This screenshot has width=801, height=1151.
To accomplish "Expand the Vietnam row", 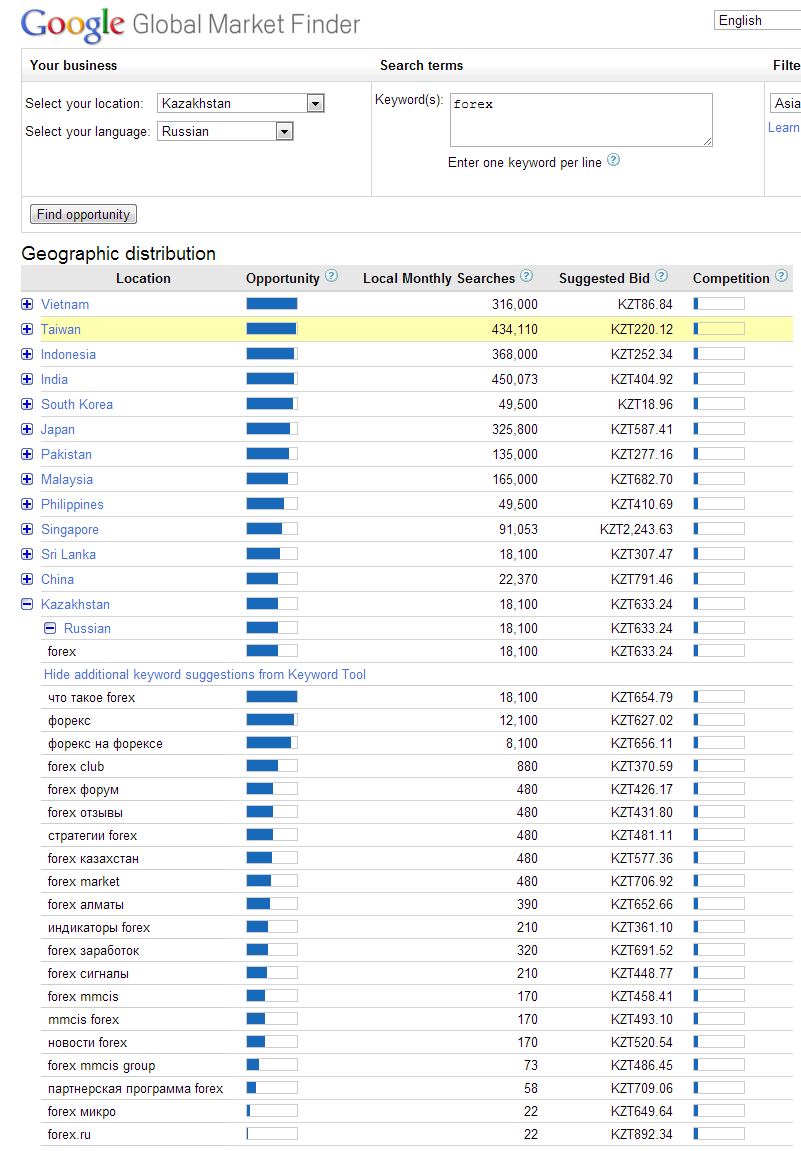I will tap(27, 304).
